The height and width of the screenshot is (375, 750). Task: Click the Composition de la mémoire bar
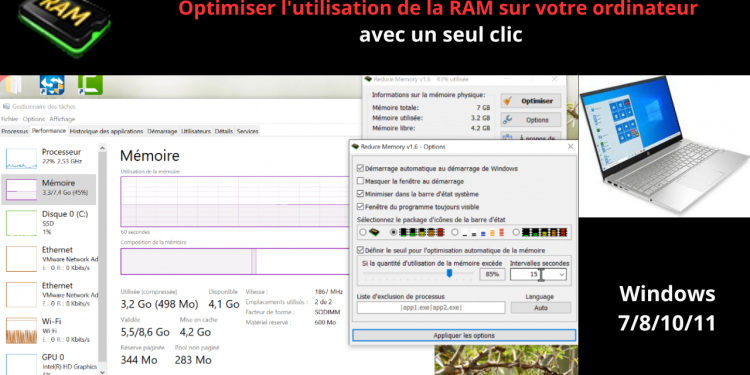[235, 261]
